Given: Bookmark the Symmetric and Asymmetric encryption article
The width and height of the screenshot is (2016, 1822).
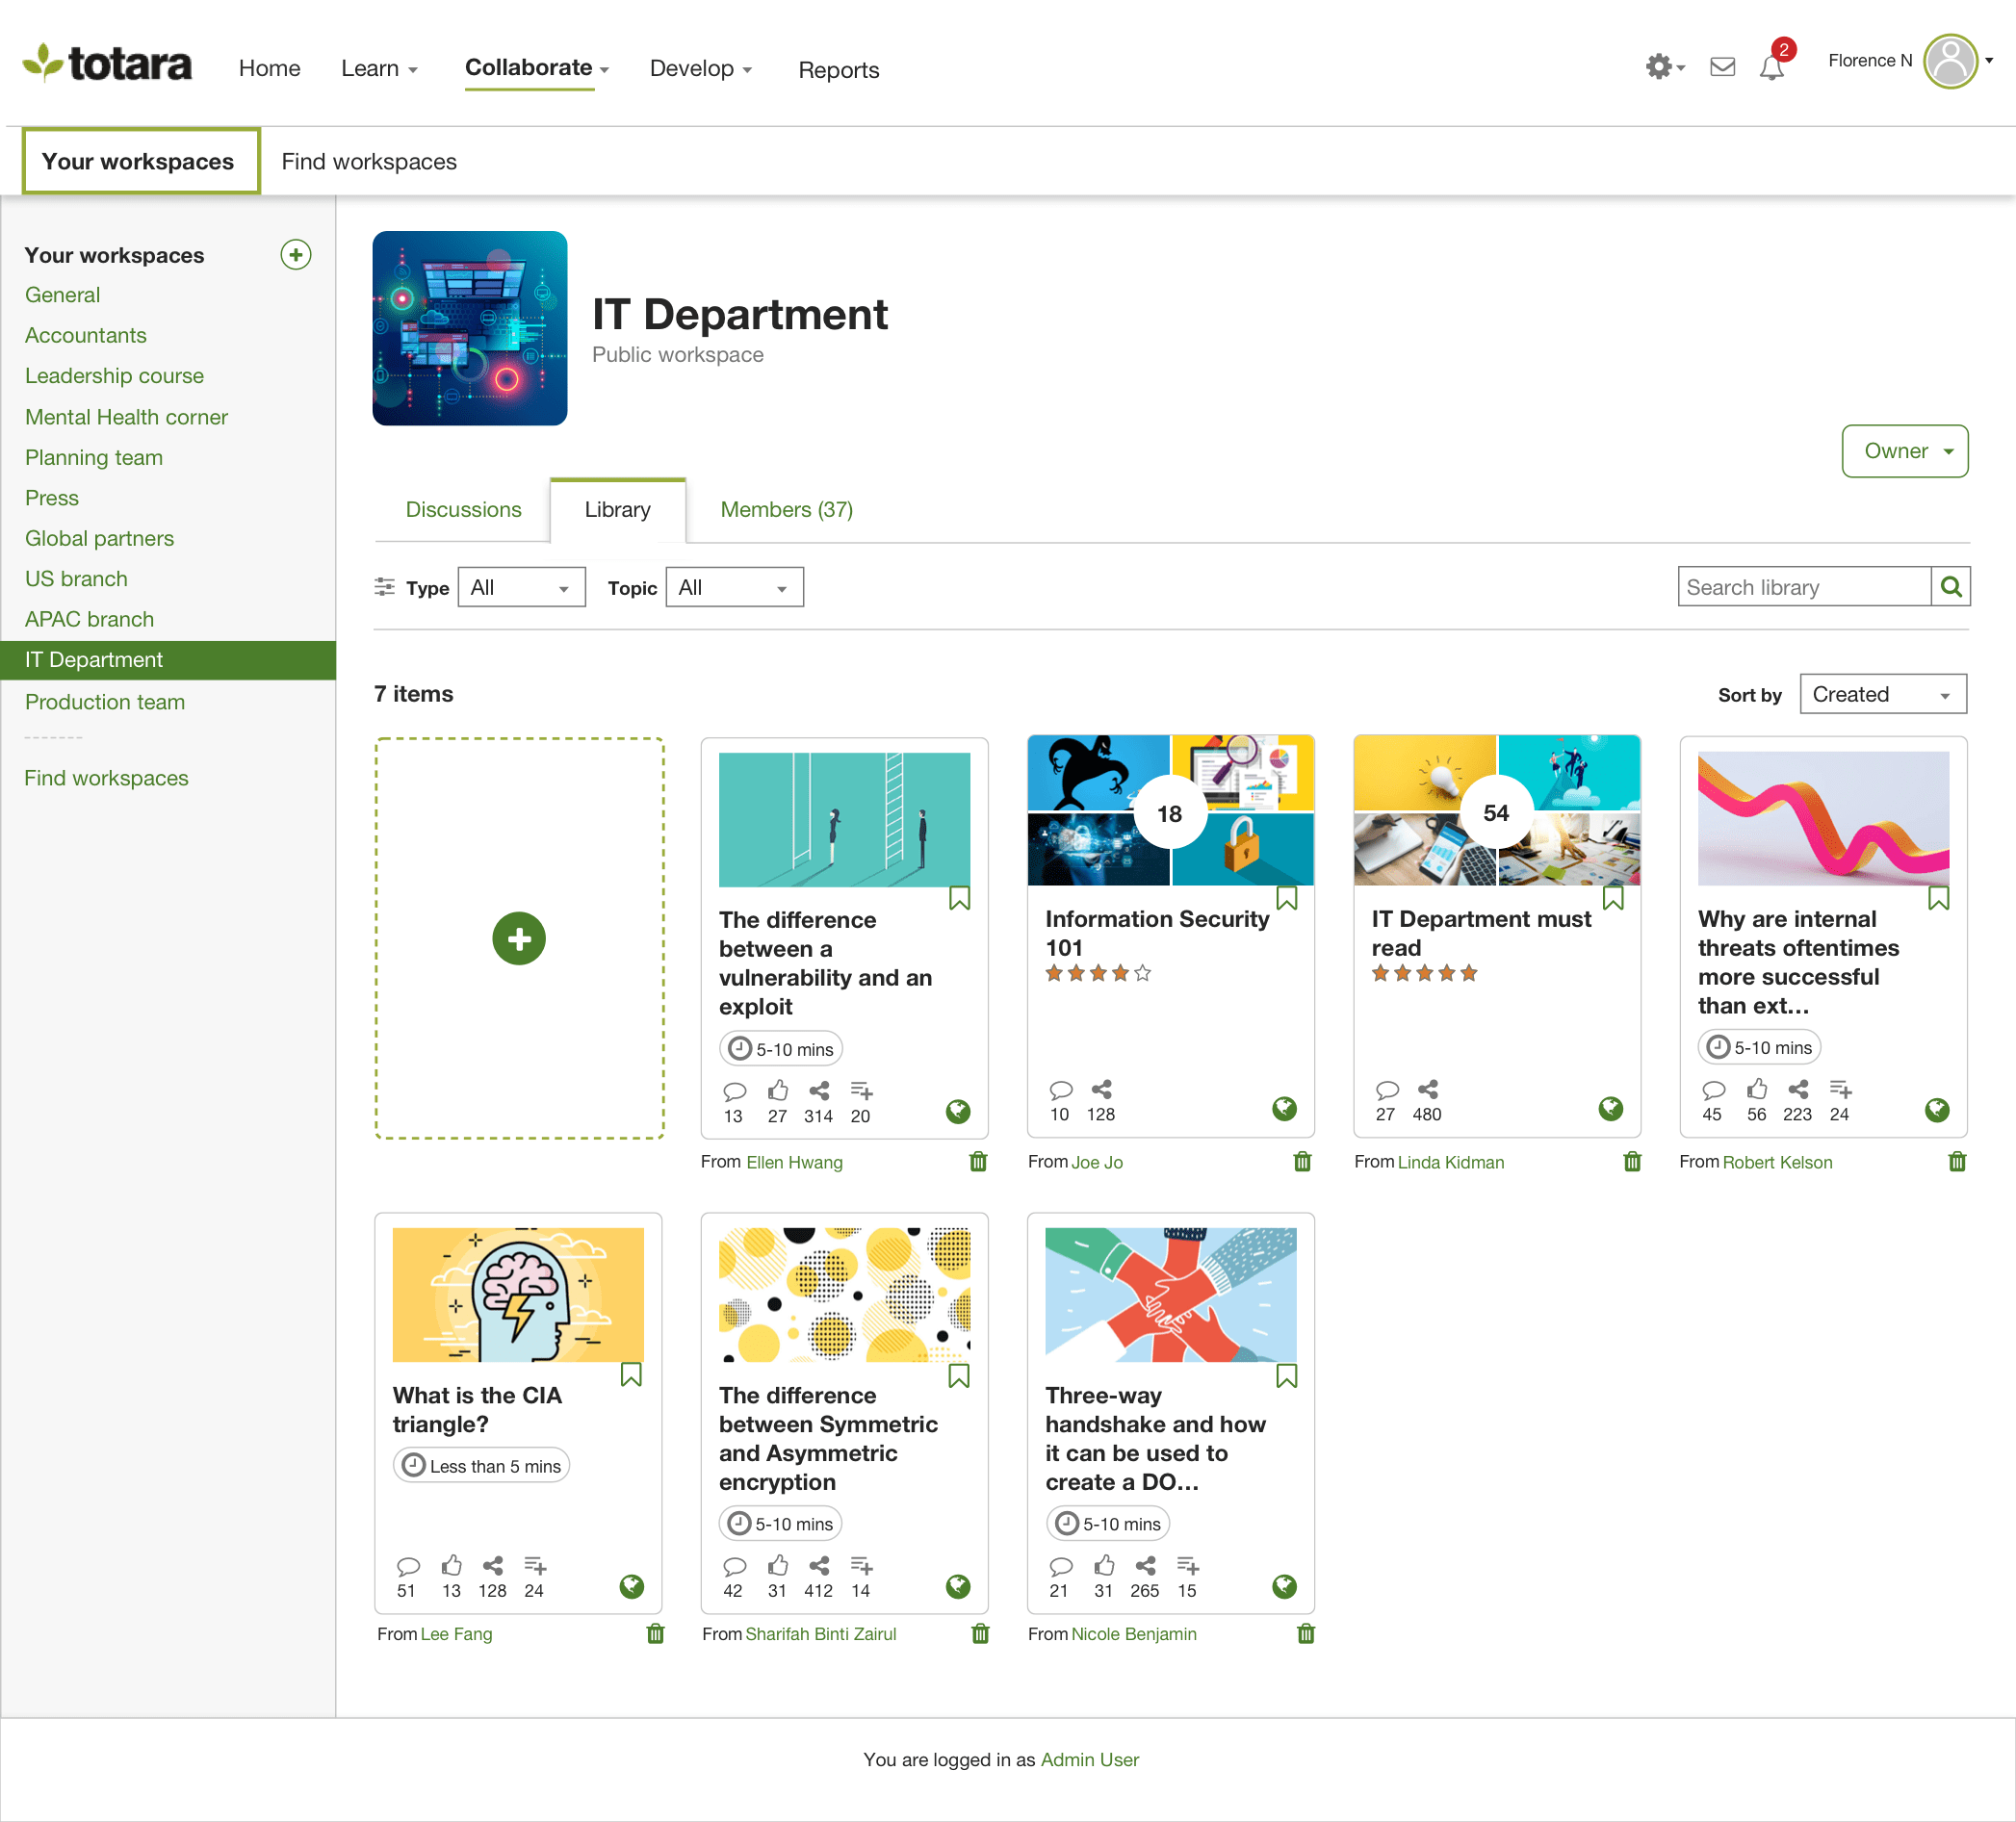Looking at the screenshot, I should (x=958, y=1377).
